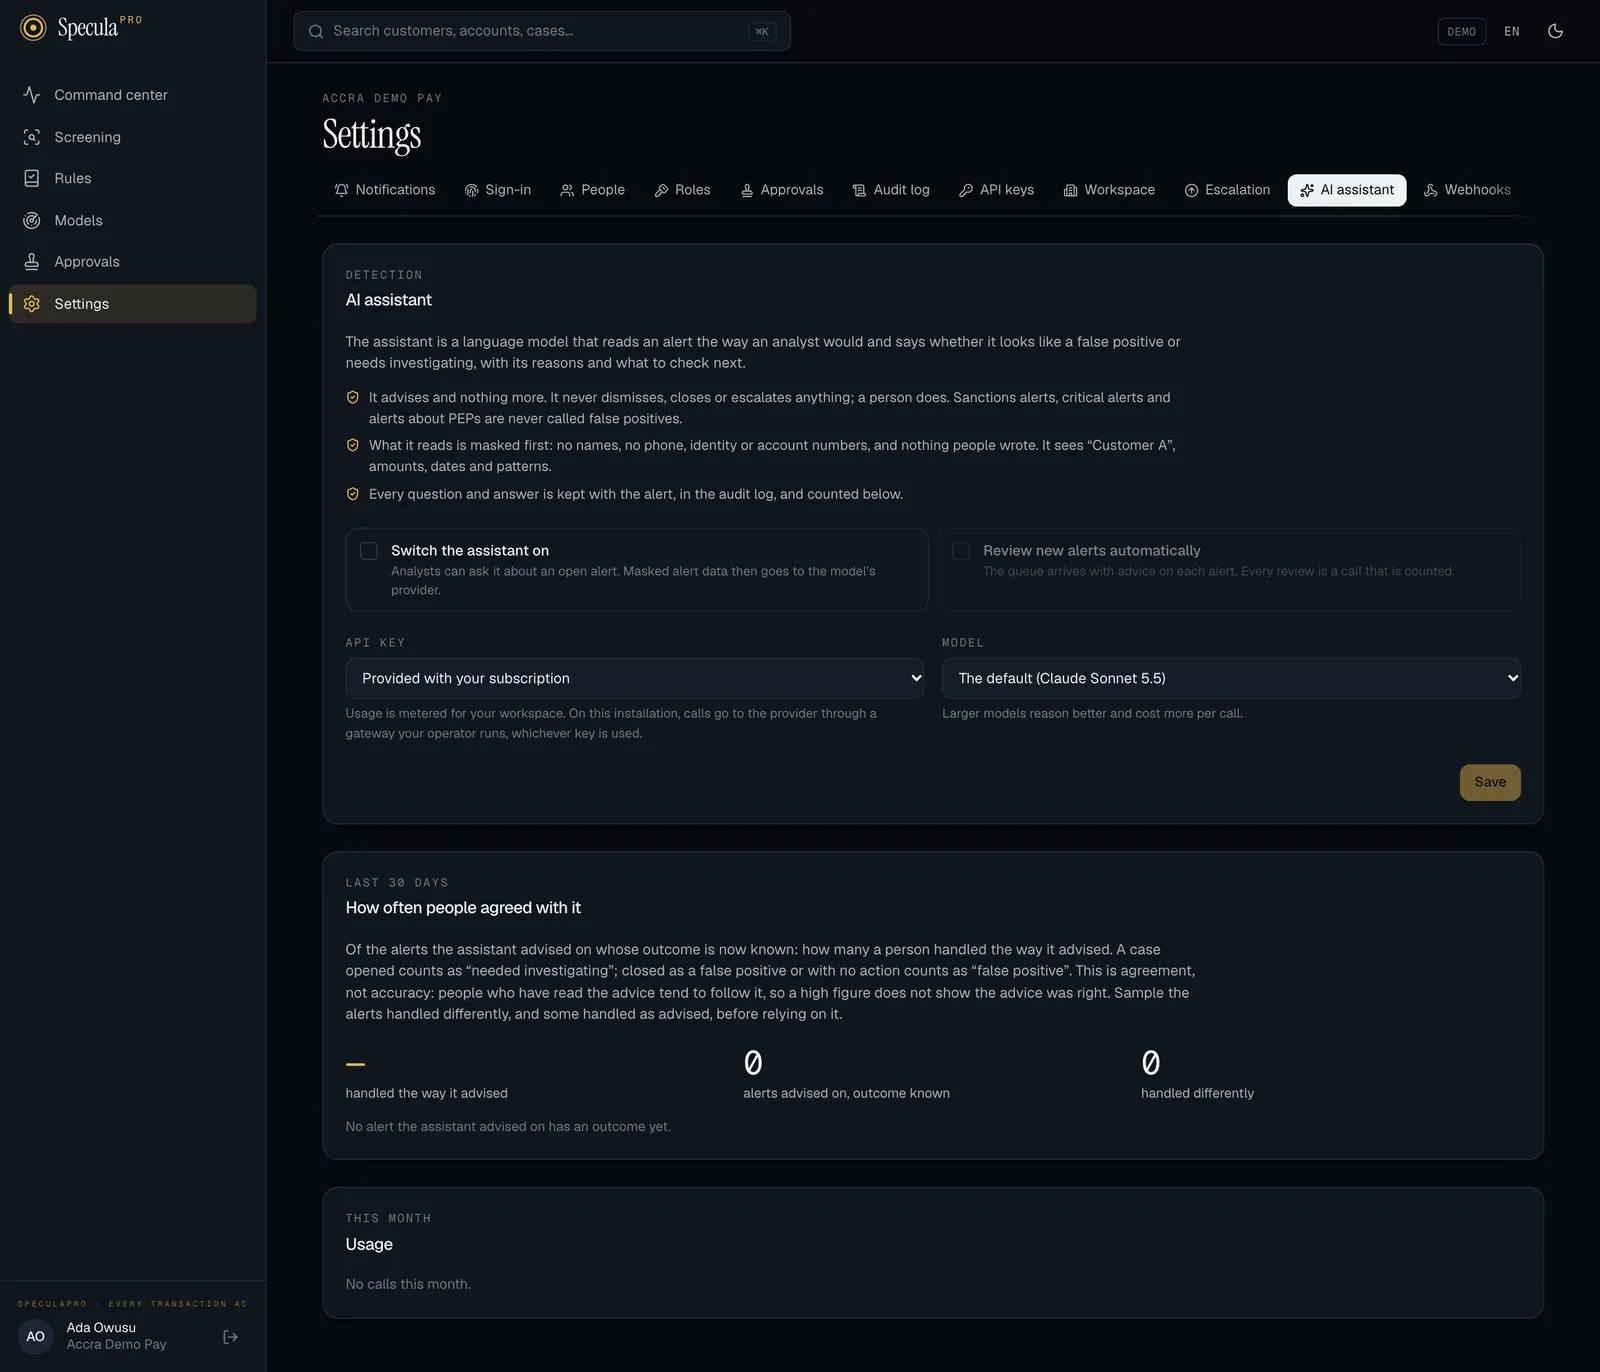Image resolution: width=1600 pixels, height=1372 pixels.
Task: Switch to the Roles tab
Action: (682, 190)
